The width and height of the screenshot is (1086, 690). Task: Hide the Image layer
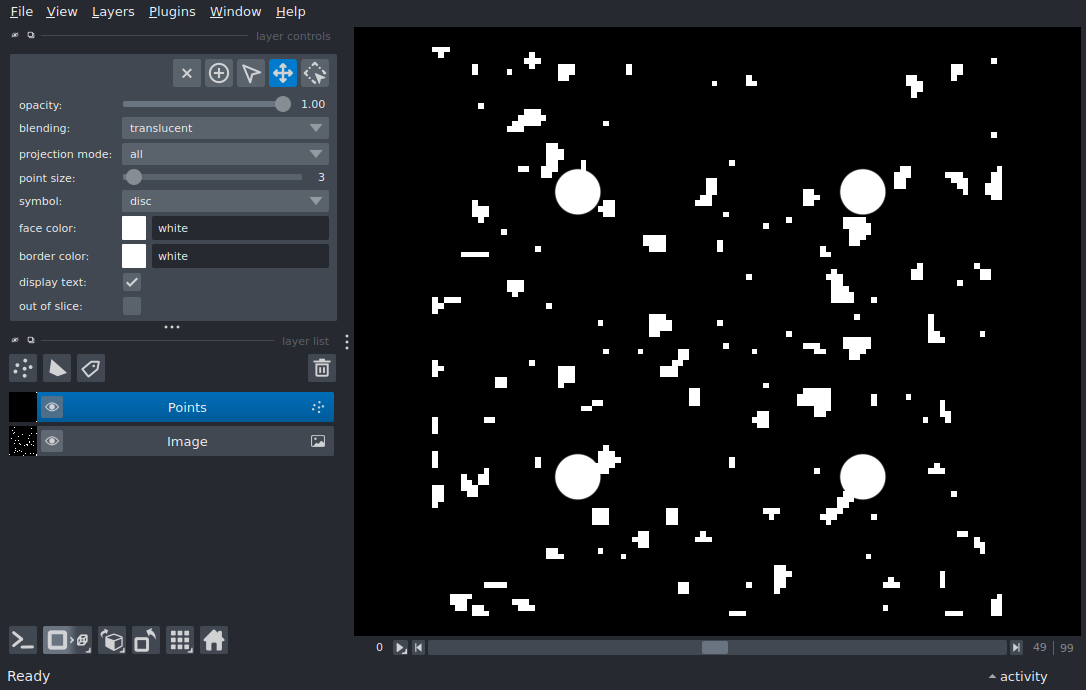click(52, 441)
